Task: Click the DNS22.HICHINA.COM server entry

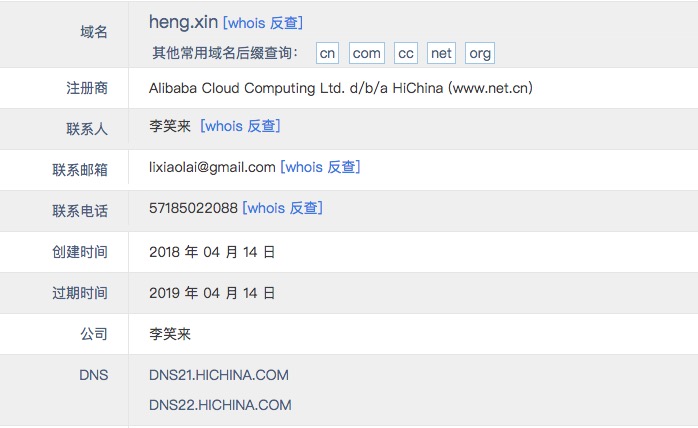Action: tap(220, 405)
